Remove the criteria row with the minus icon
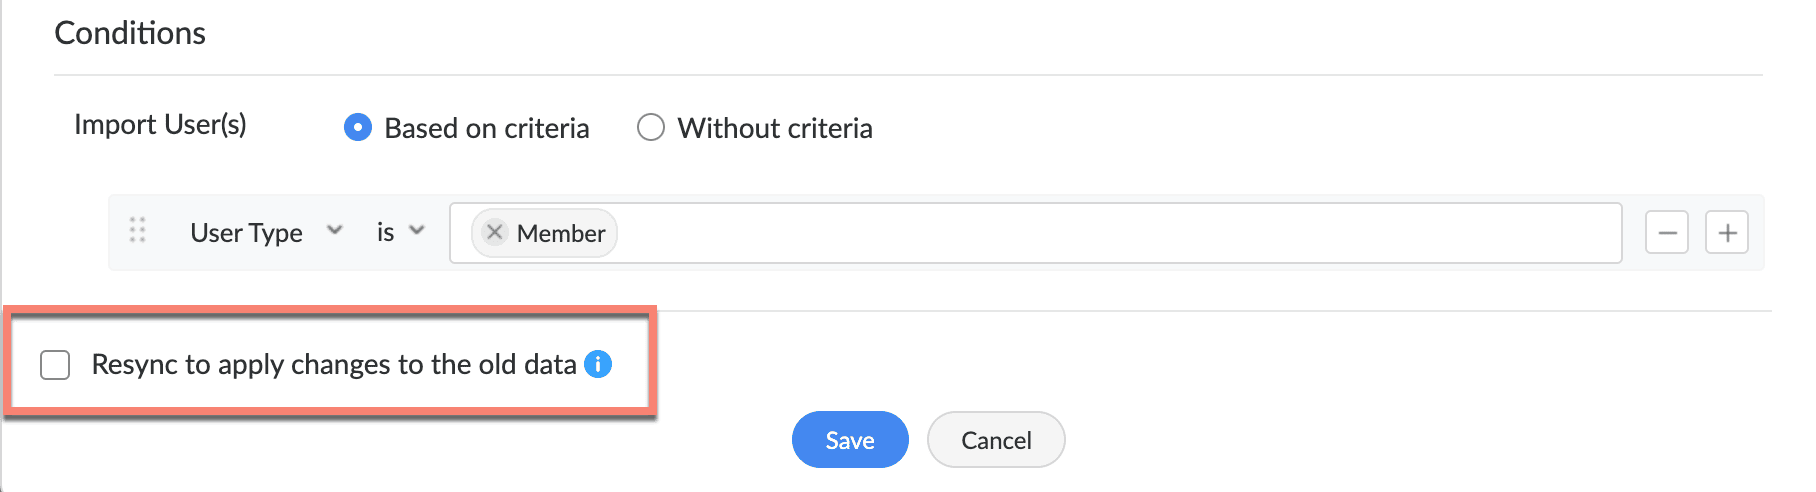Viewport: 1816px width, 492px height. 1666,233
